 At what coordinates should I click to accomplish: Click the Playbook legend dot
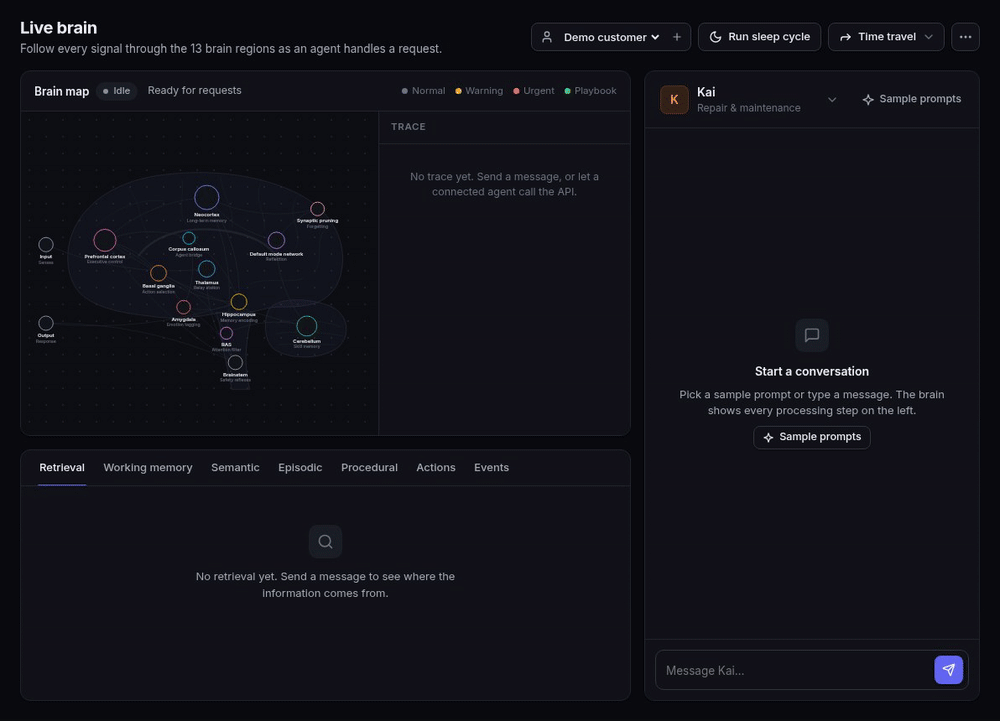click(567, 91)
